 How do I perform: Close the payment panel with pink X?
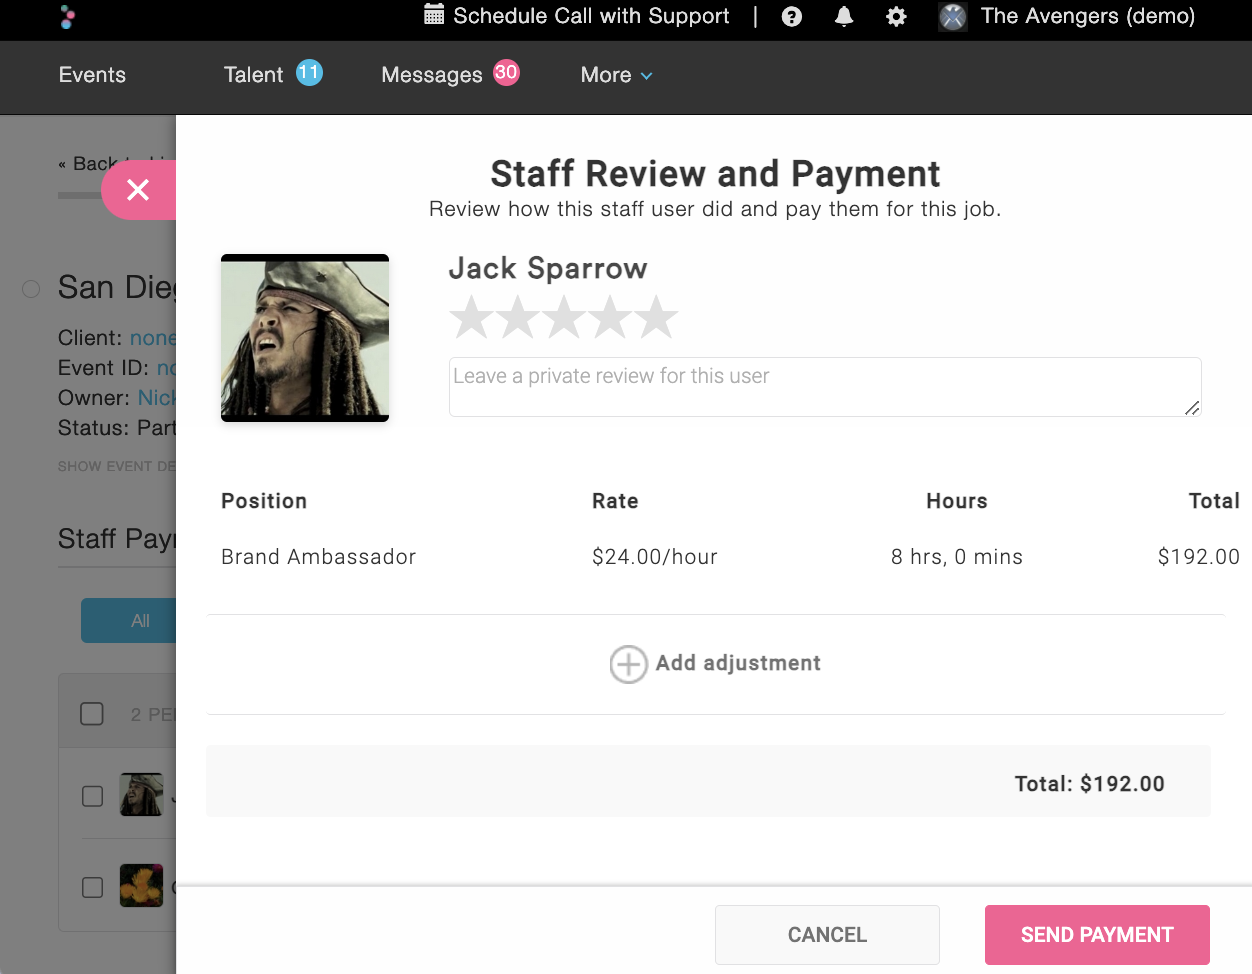click(139, 190)
